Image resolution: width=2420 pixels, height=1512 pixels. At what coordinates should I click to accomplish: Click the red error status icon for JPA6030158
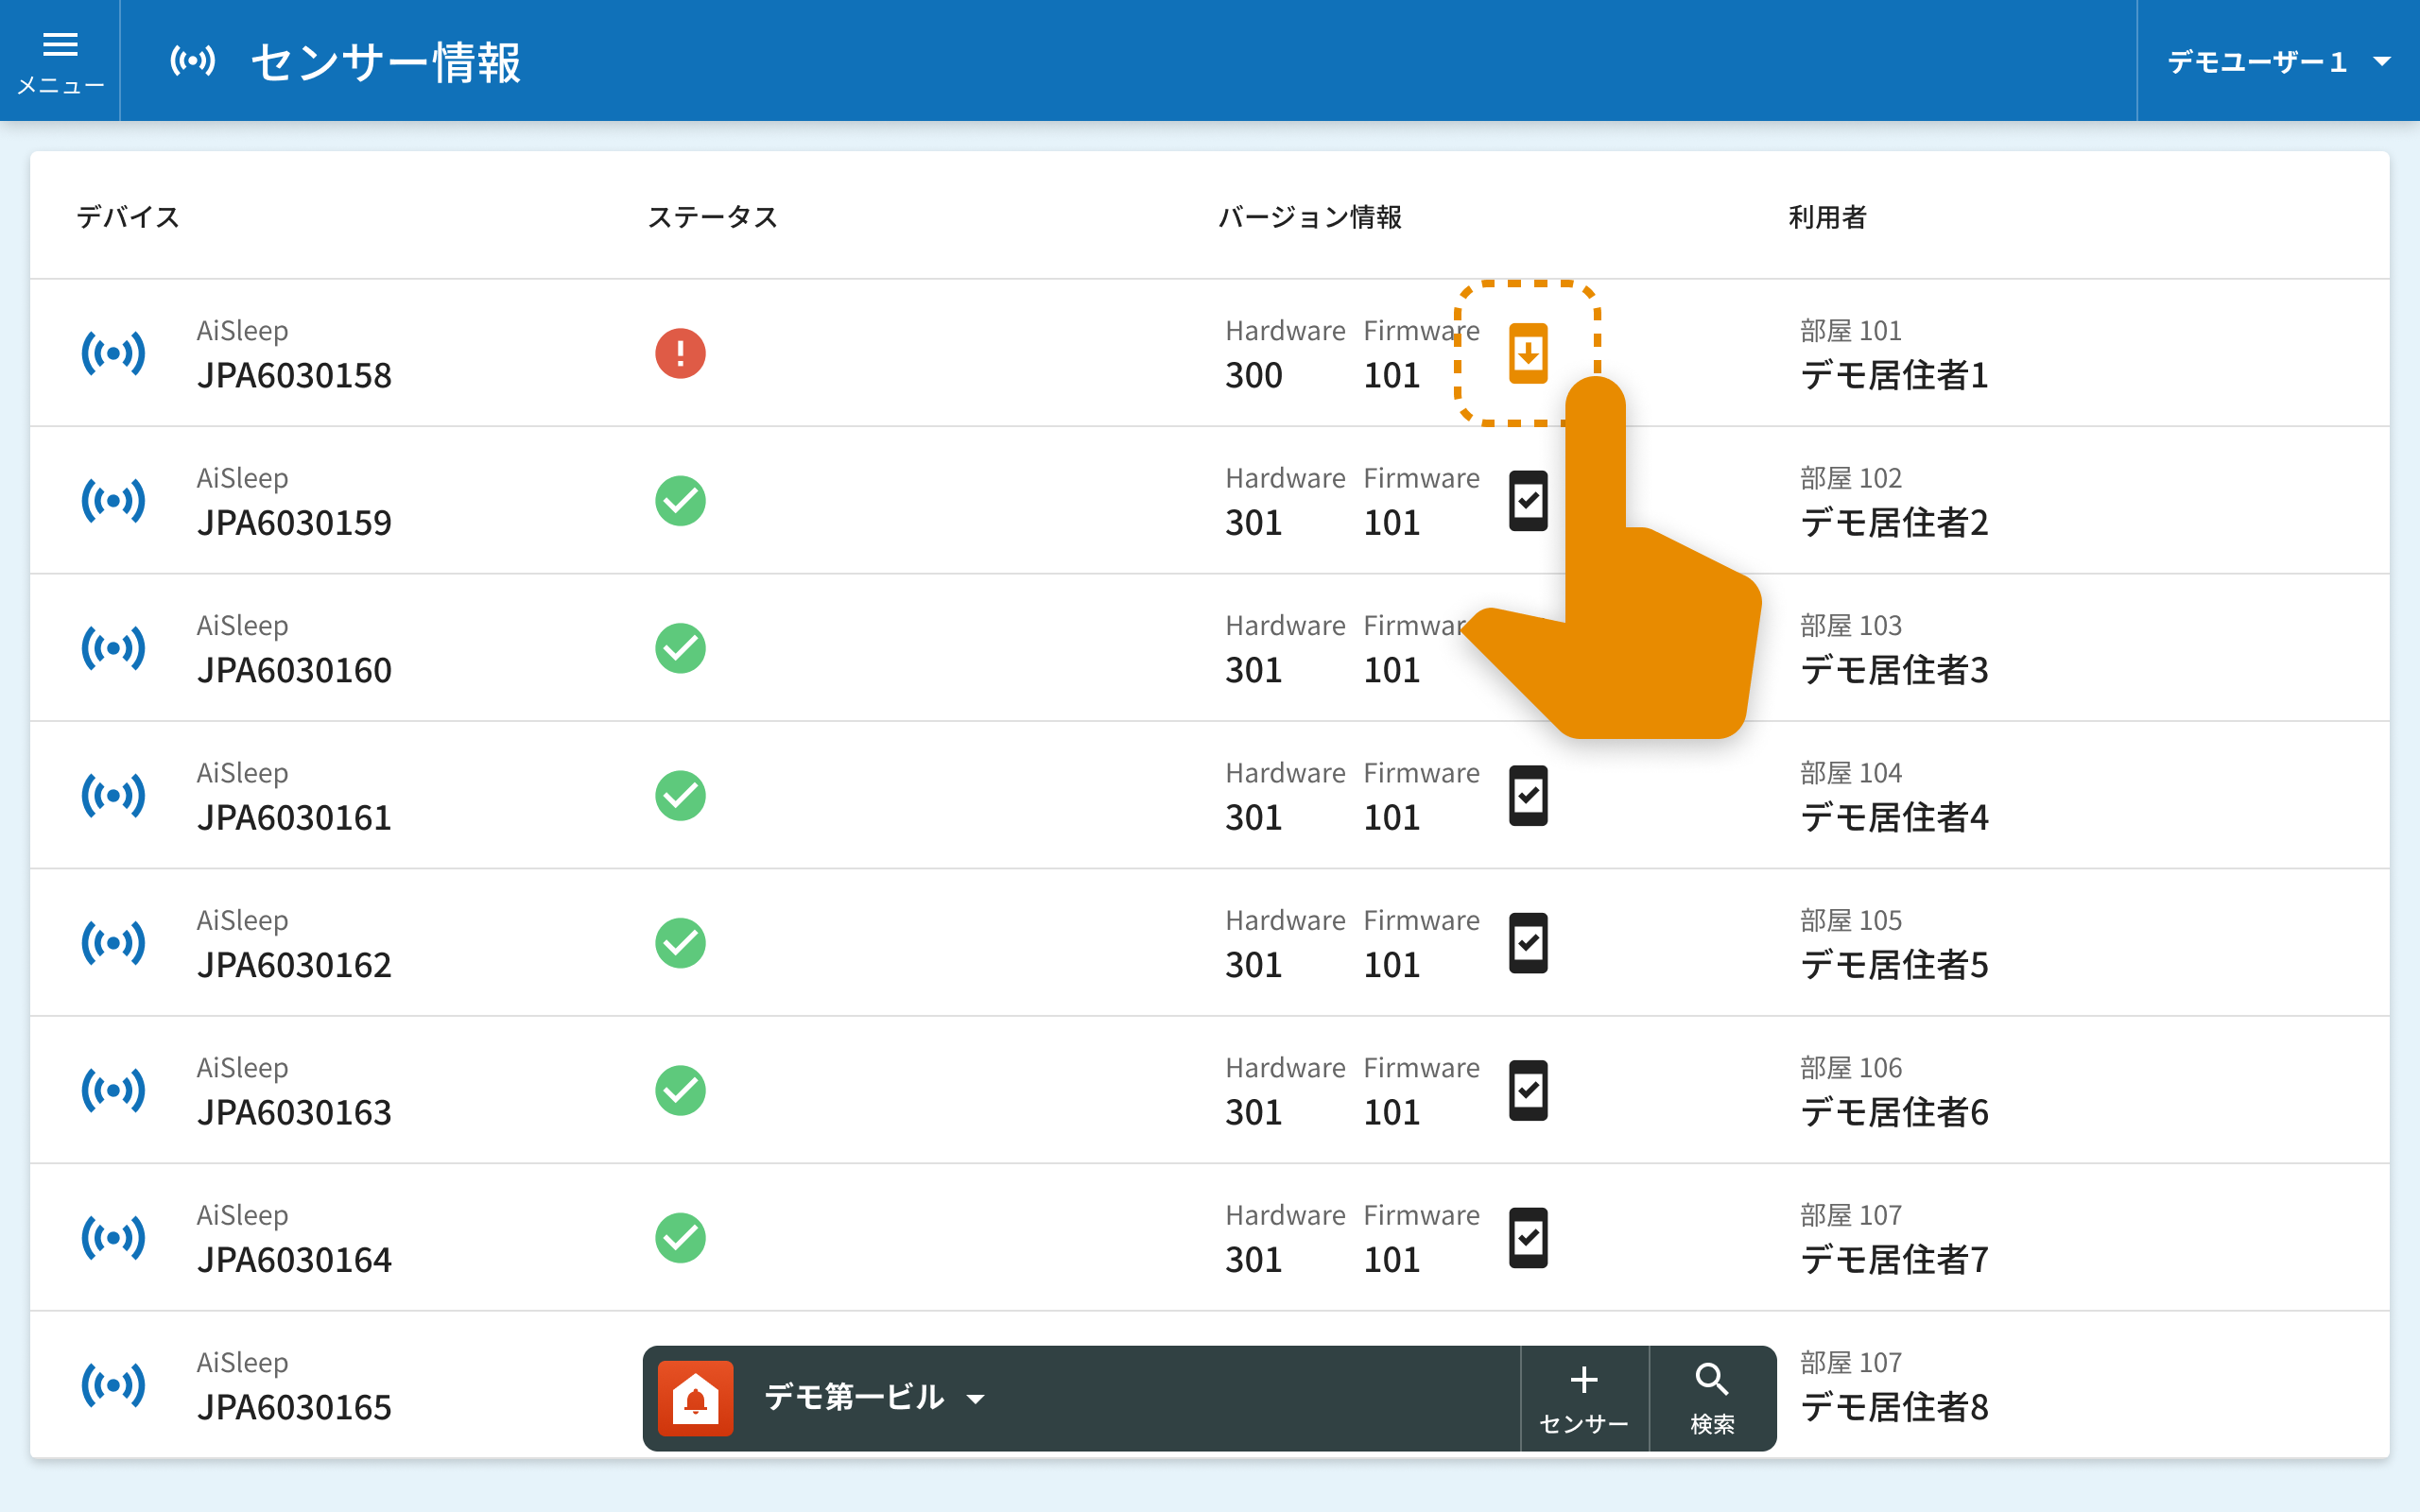tap(680, 353)
